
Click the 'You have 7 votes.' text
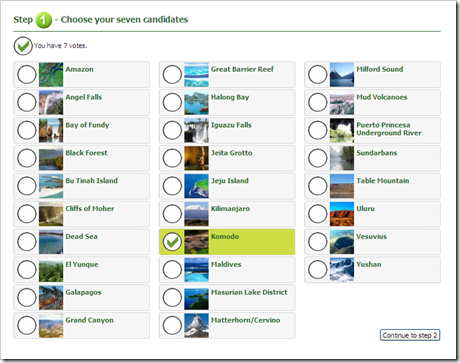[x=61, y=46]
